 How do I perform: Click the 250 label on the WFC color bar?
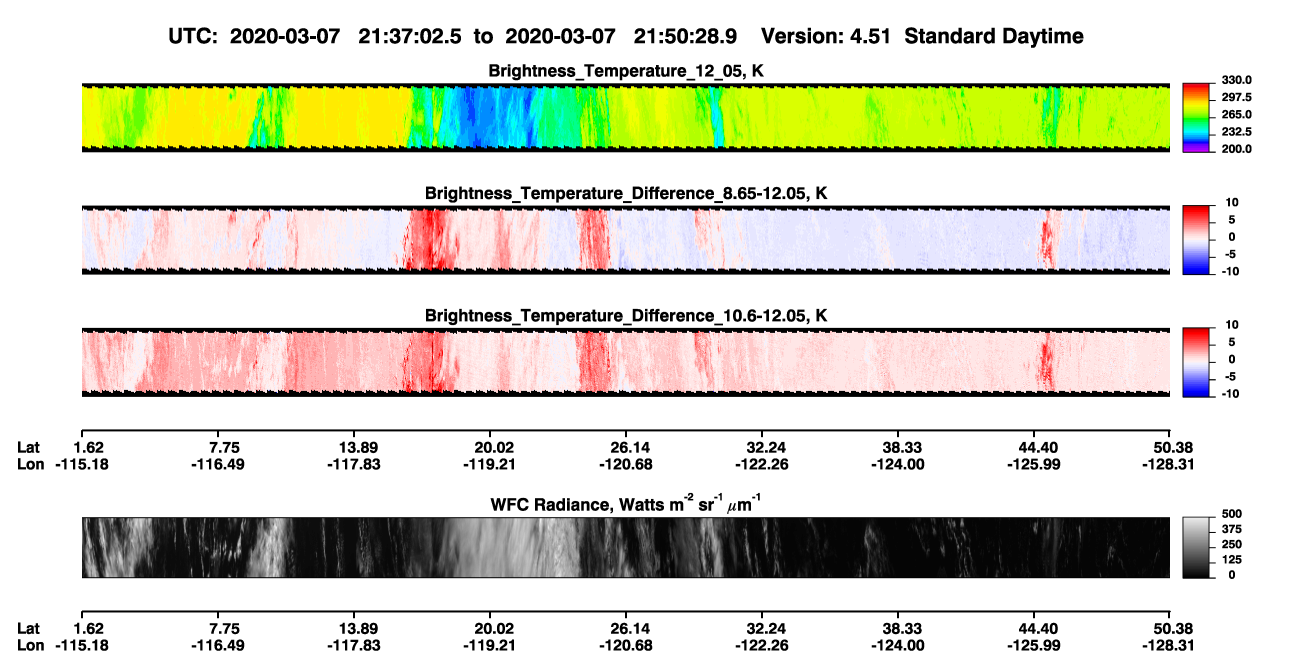[1231, 545]
